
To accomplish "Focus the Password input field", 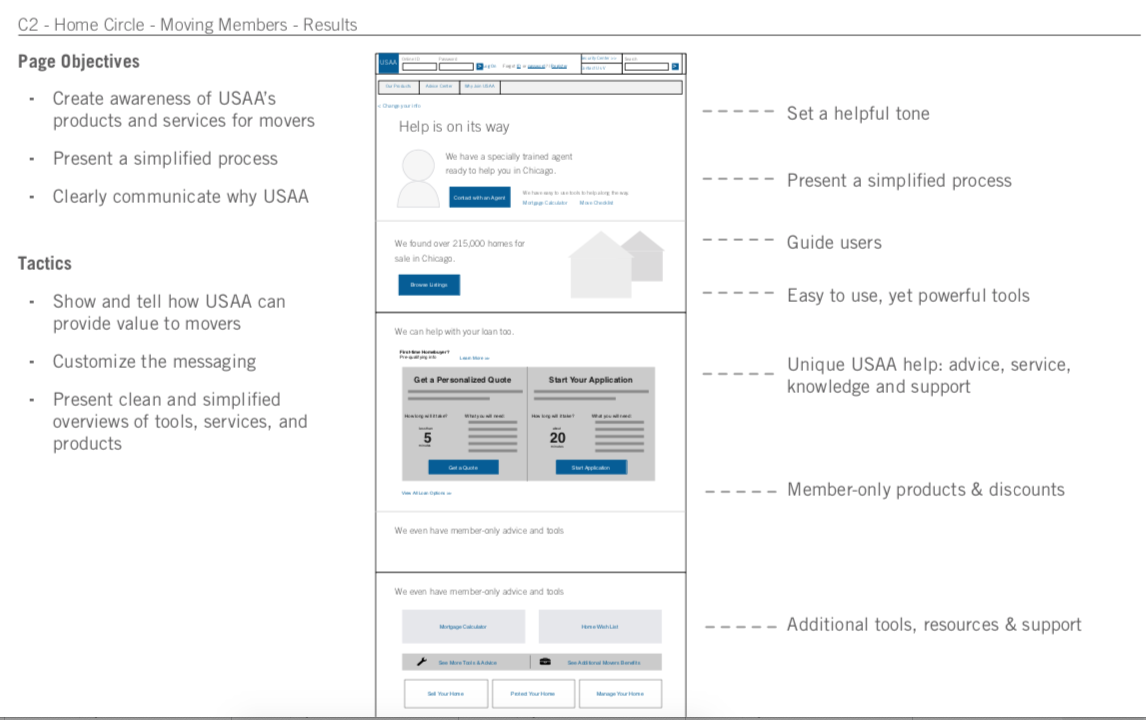I will [456, 67].
